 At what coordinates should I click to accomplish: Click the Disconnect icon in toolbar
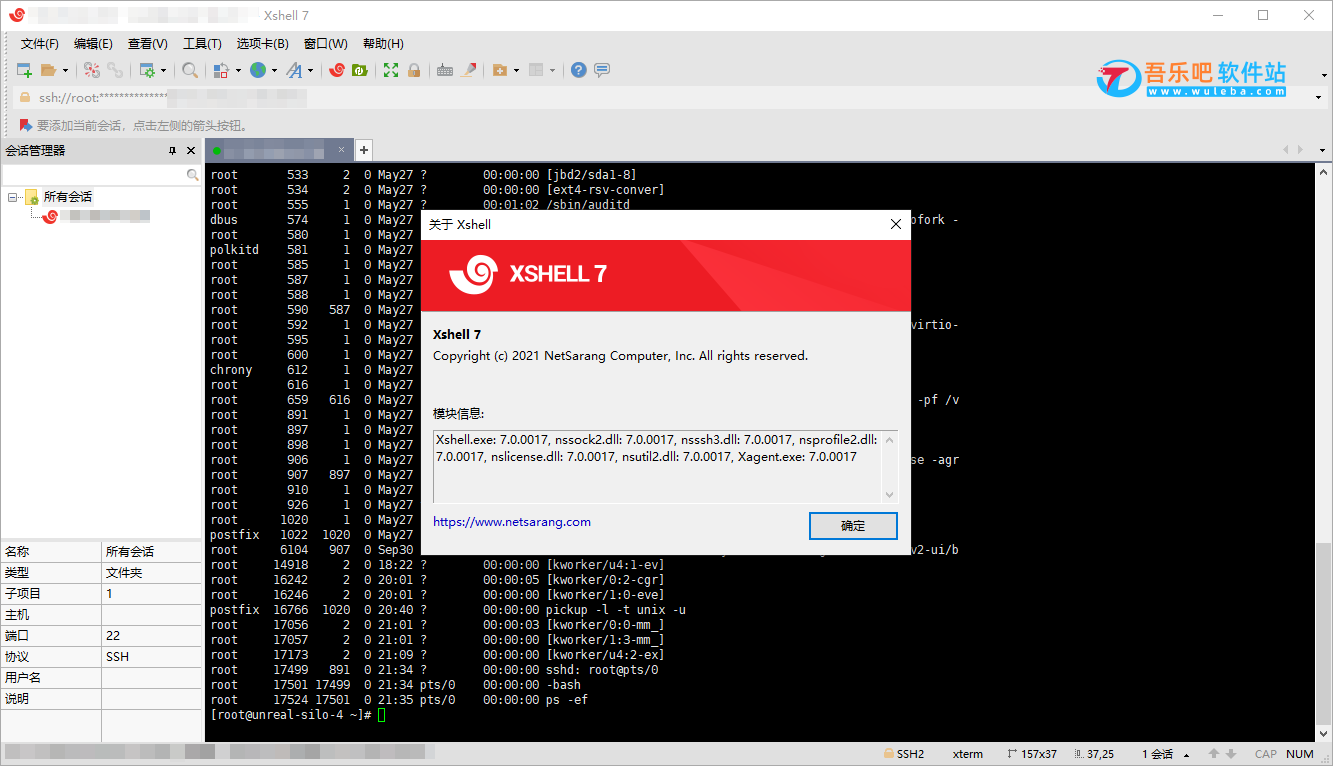[x=92, y=70]
